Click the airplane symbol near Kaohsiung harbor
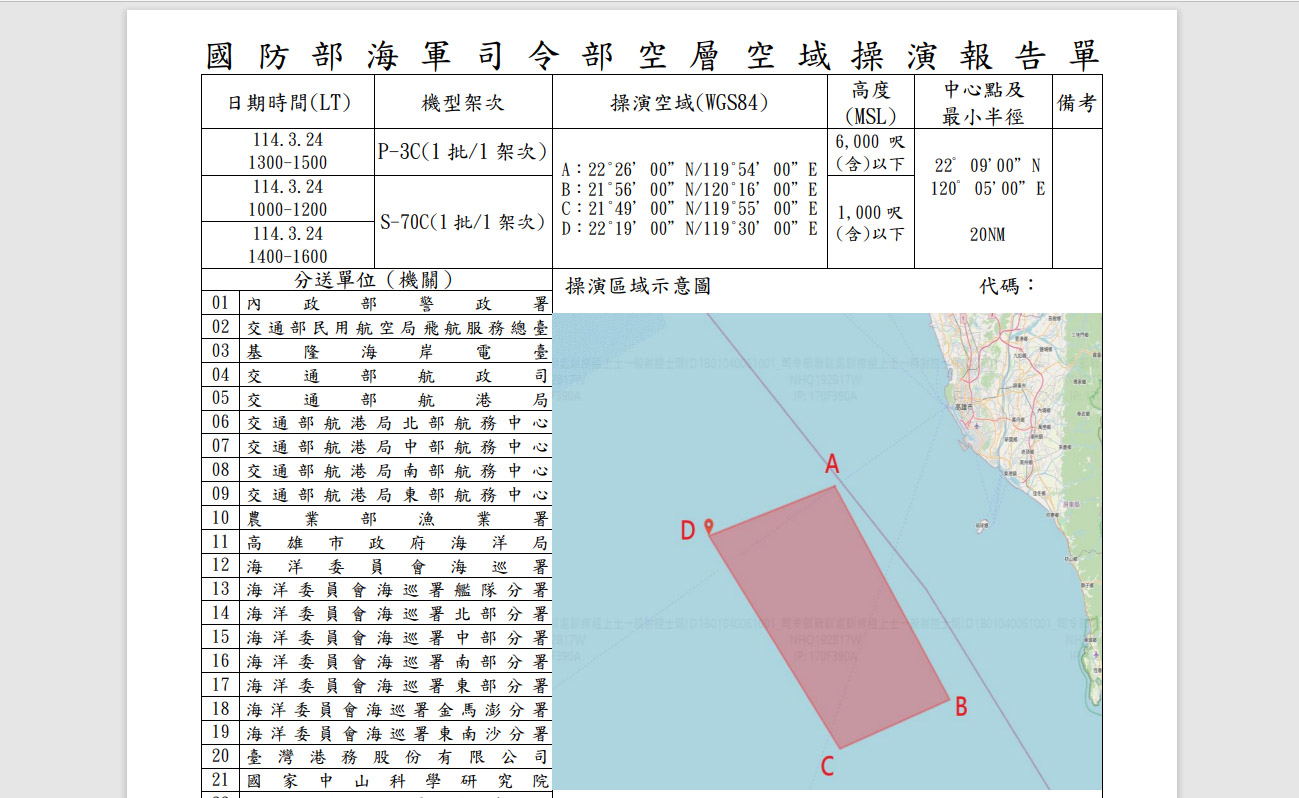 click(x=977, y=426)
